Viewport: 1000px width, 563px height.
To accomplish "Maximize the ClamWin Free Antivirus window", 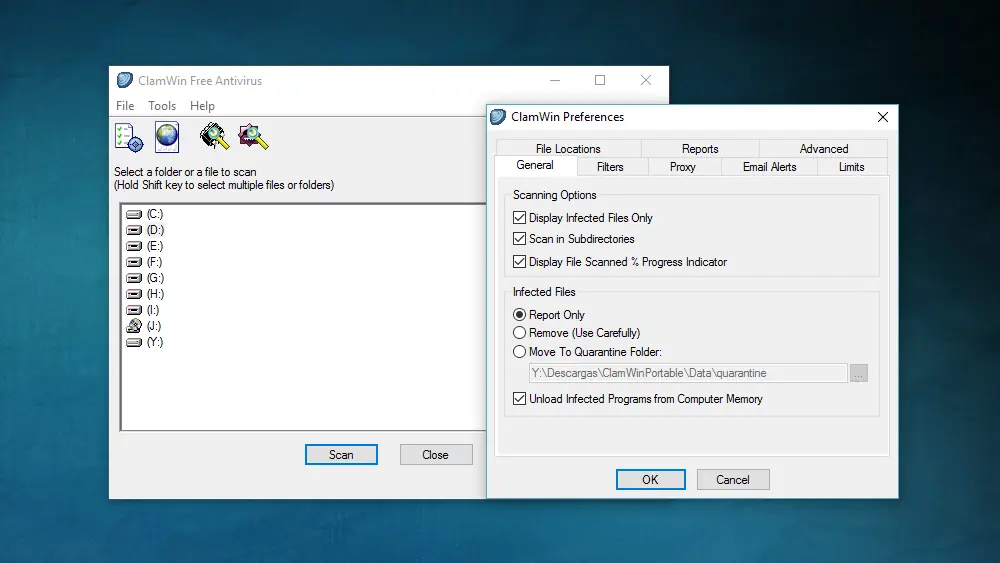I will (x=599, y=80).
